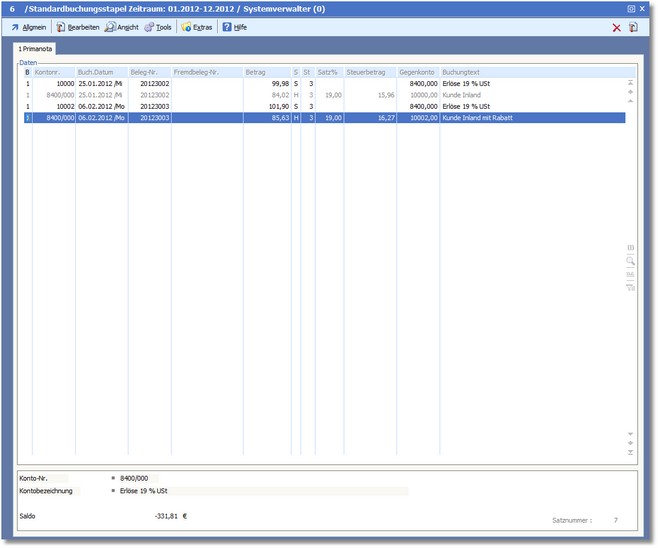
Task: Switch to the 1 Primanota tab
Action: pyautogui.click(x=36, y=48)
